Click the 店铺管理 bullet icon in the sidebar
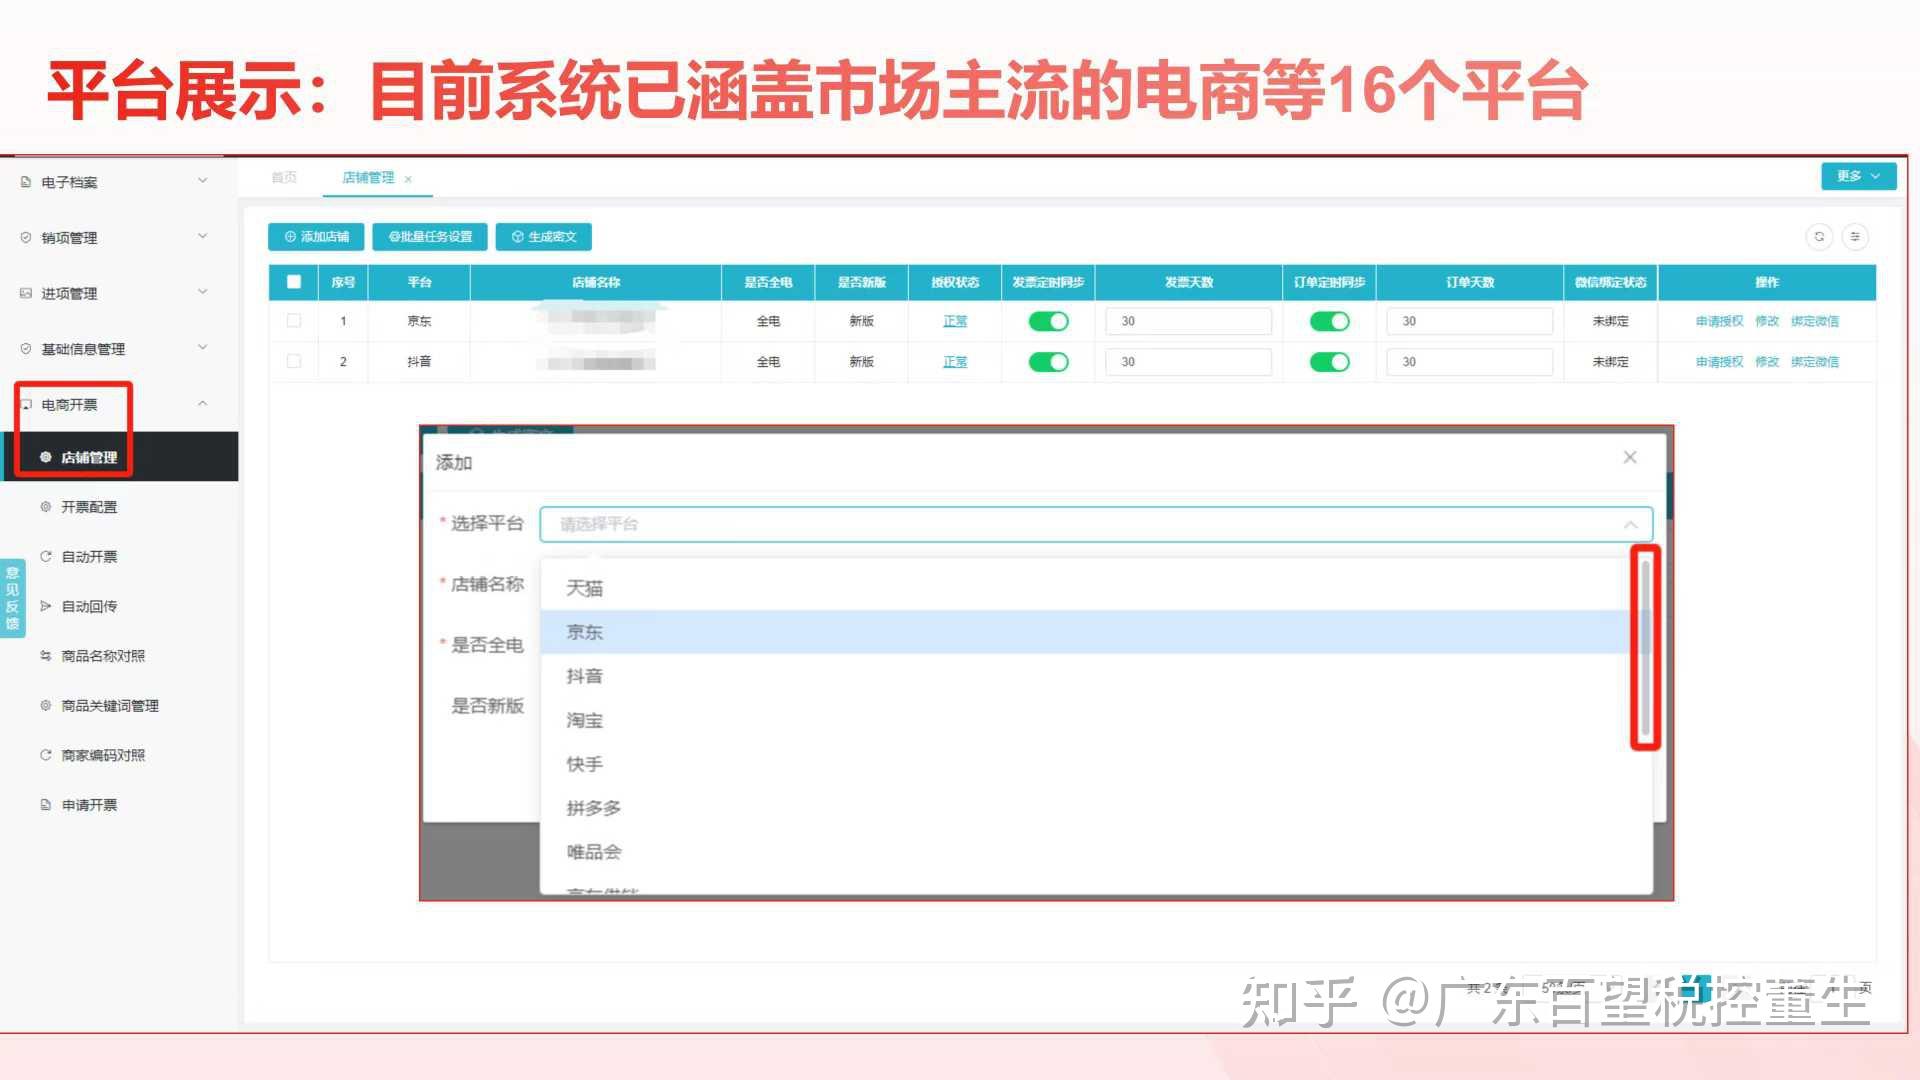This screenshot has width=1920, height=1080. (45, 457)
